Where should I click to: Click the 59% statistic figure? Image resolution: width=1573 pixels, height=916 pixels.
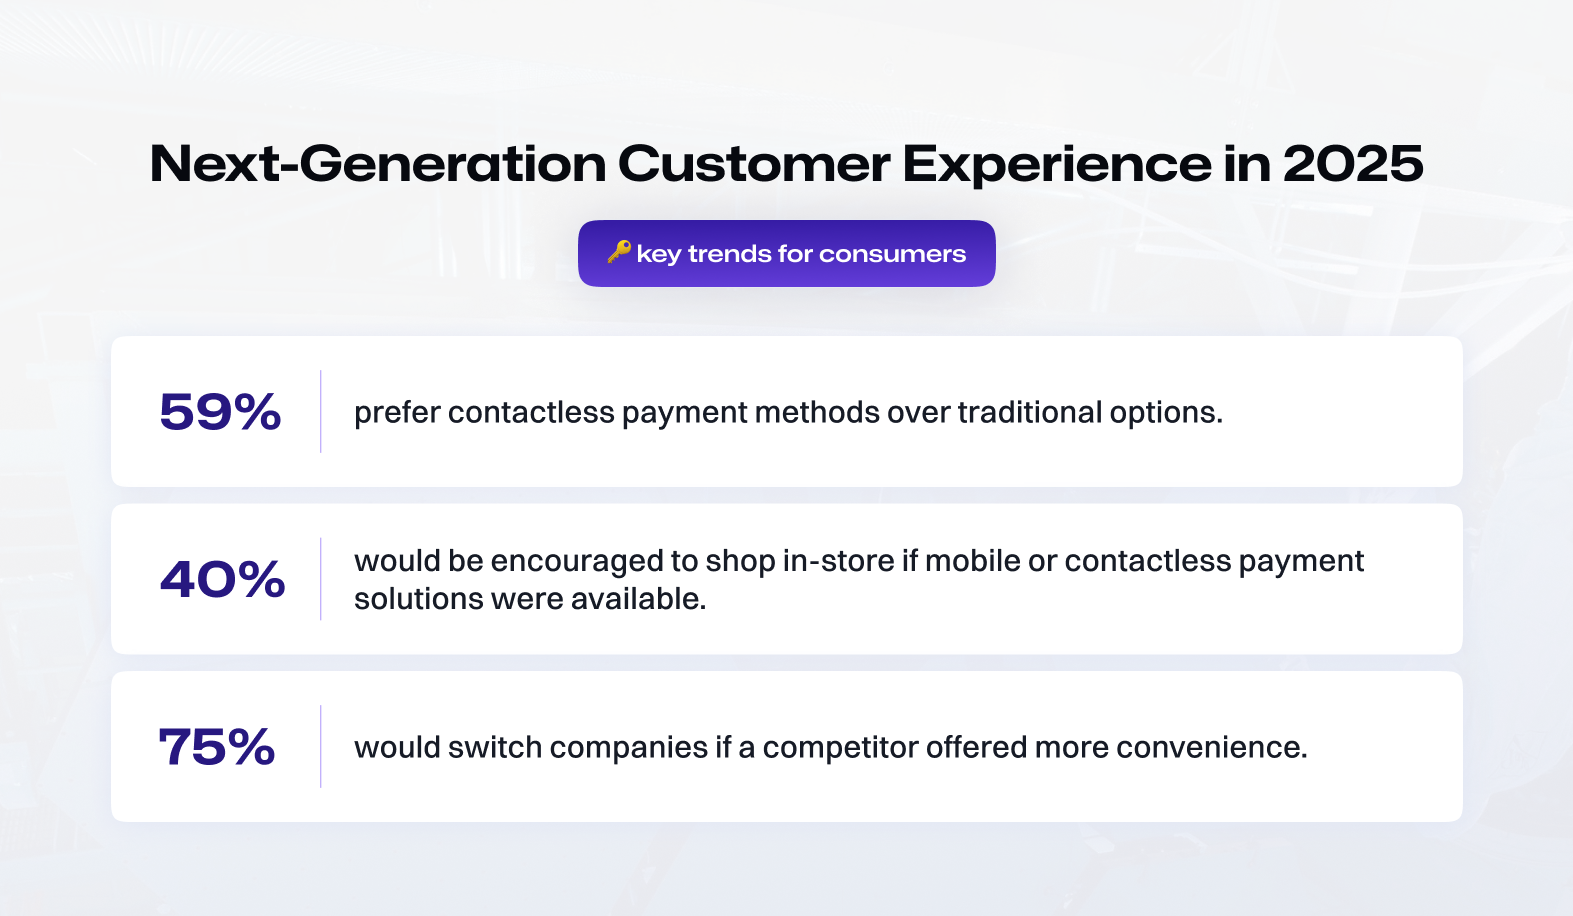[x=220, y=412]
